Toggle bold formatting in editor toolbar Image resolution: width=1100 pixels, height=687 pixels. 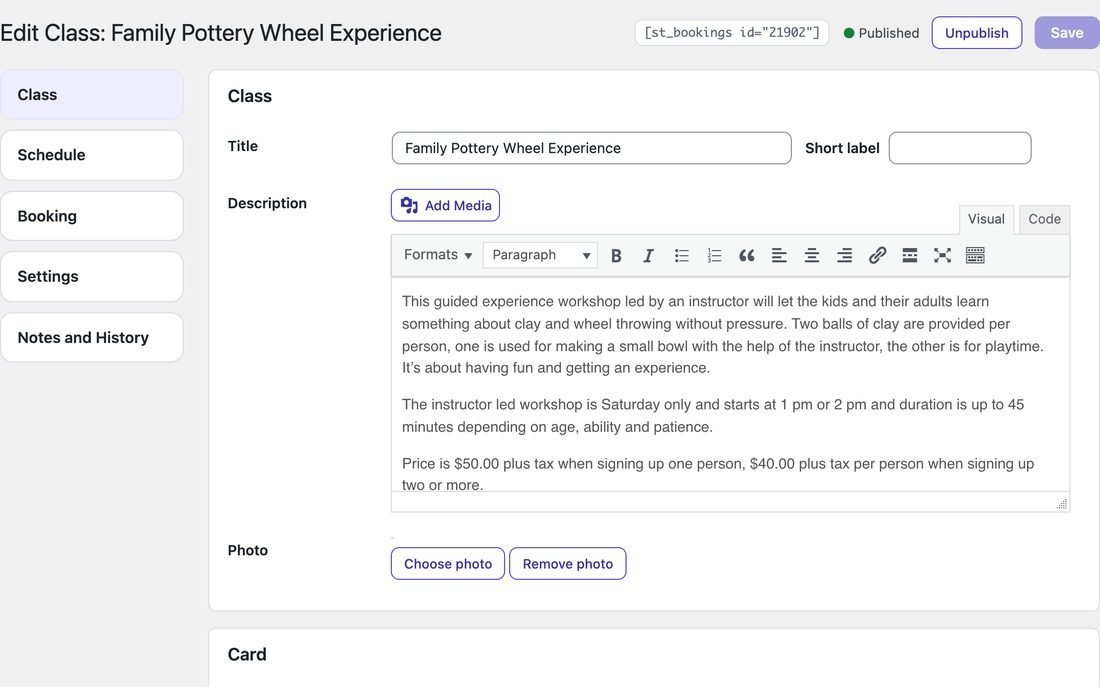tap(616, 255)
